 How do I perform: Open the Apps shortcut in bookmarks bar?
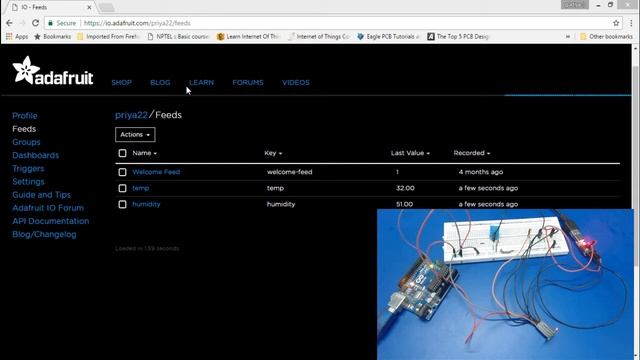[17, 37]
